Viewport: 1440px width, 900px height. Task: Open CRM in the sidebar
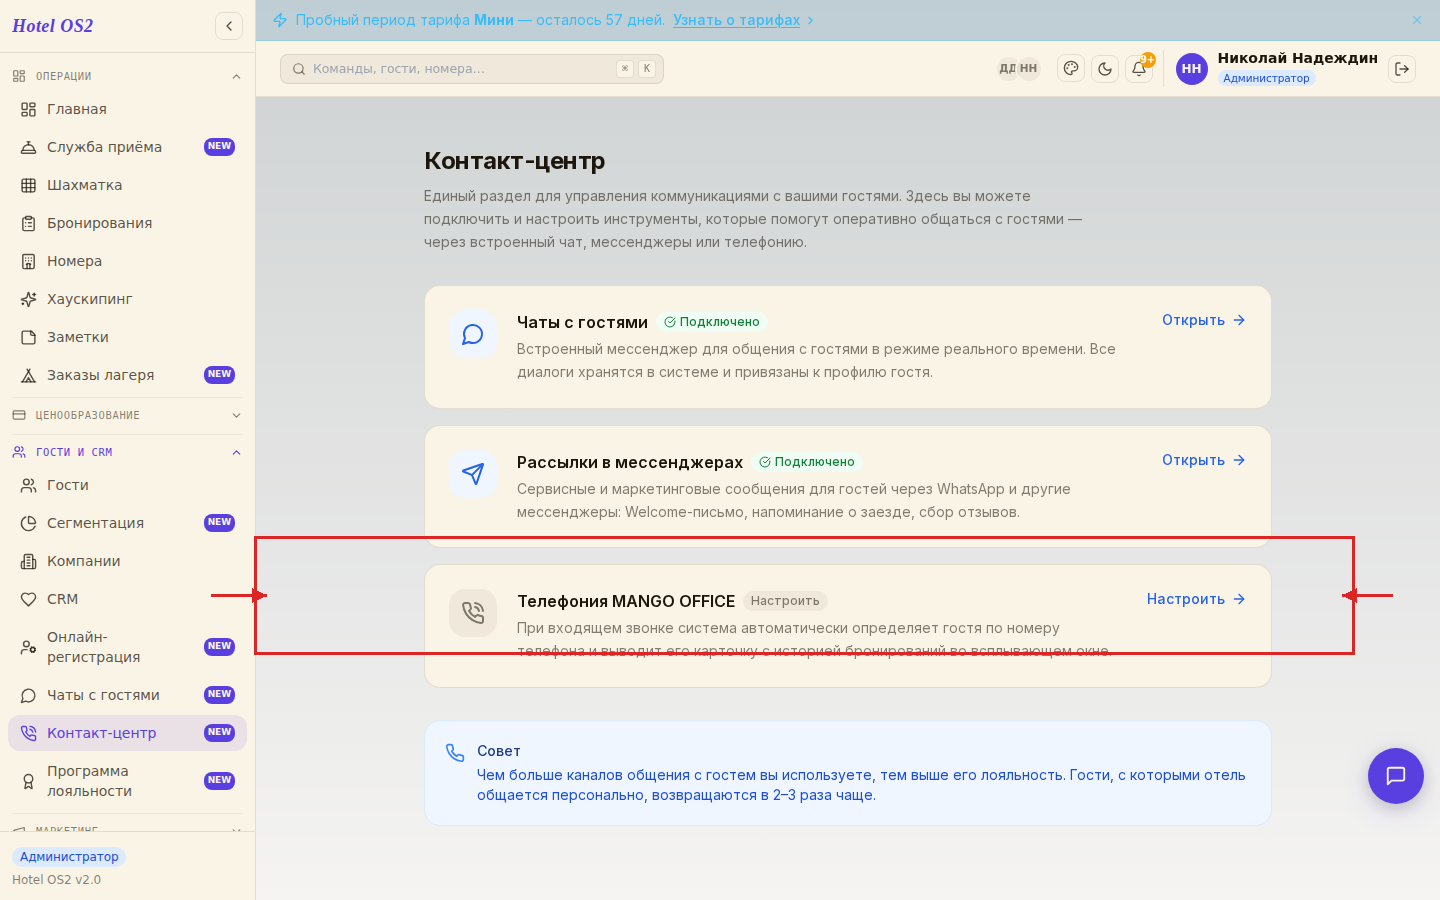click(x=127, y=599)
